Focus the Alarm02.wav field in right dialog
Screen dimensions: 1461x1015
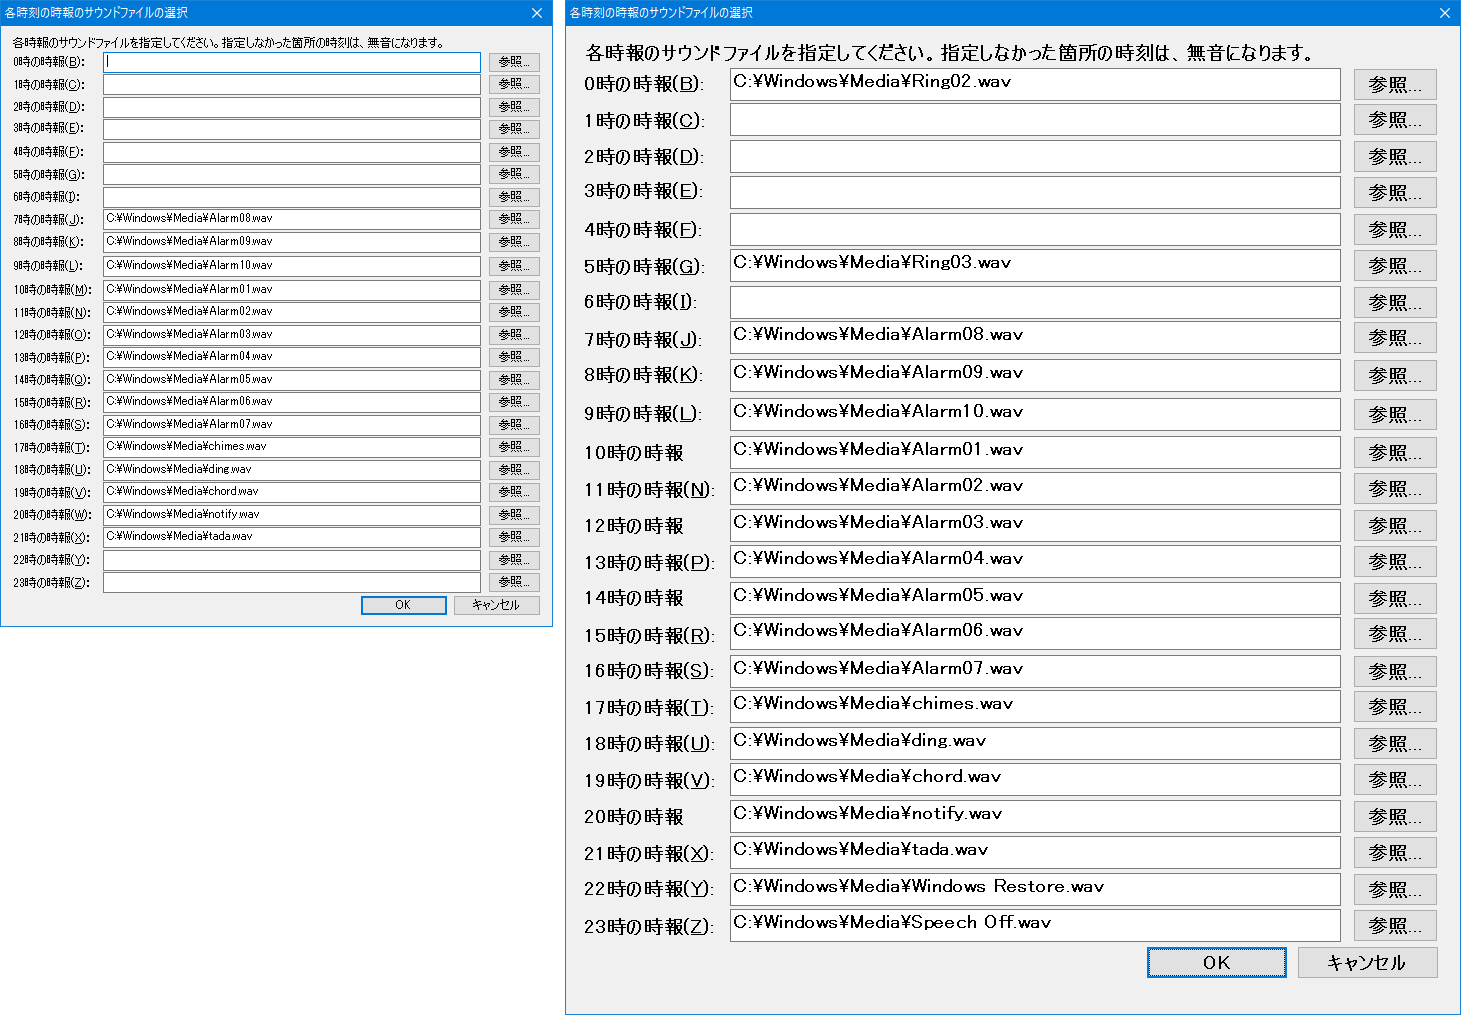click(1035, 488)
